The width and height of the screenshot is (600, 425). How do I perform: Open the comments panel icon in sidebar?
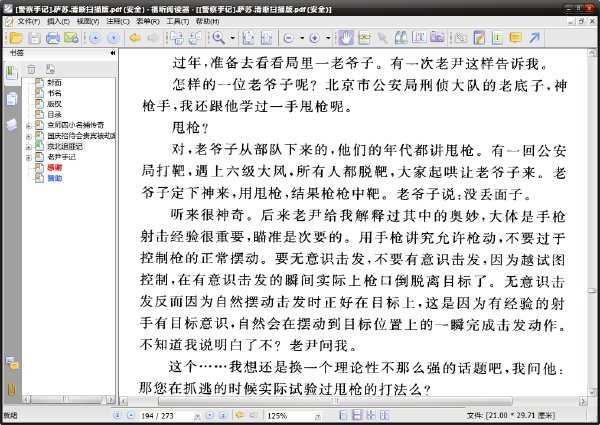(x=12, y=363)
